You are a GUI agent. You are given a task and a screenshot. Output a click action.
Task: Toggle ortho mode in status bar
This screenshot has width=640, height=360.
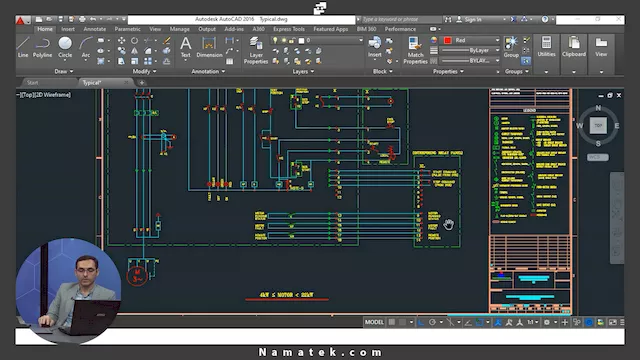point(421,322)
